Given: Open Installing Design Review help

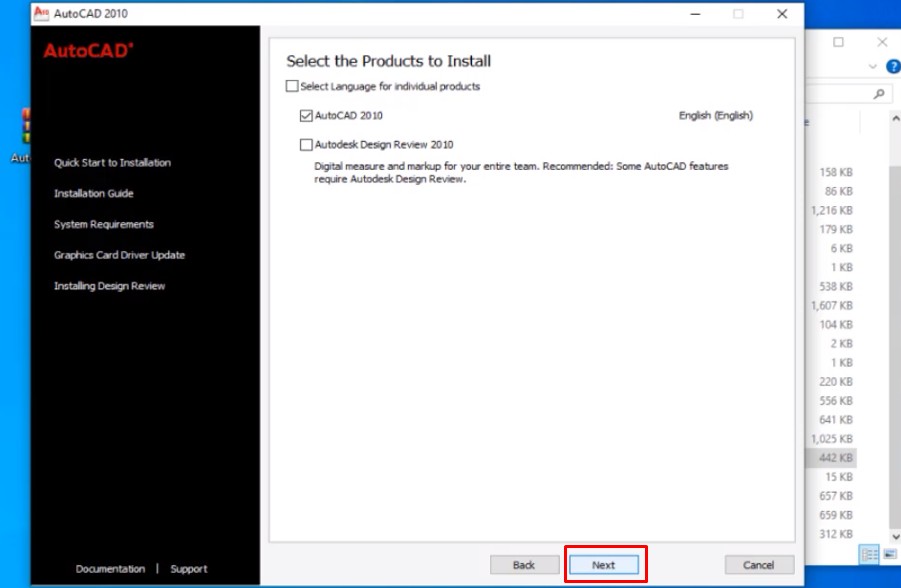Looking at the screenshot, I should pos(109,286).
